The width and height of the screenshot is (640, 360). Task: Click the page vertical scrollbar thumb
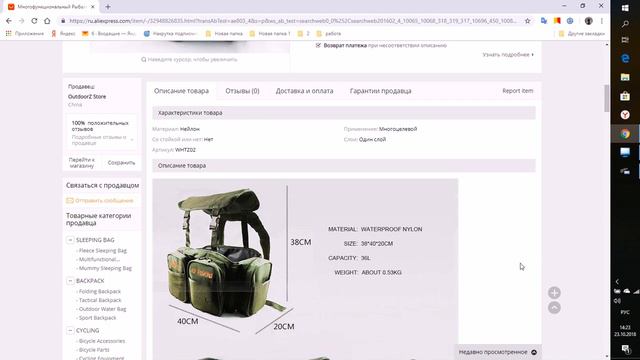point(607,98)
